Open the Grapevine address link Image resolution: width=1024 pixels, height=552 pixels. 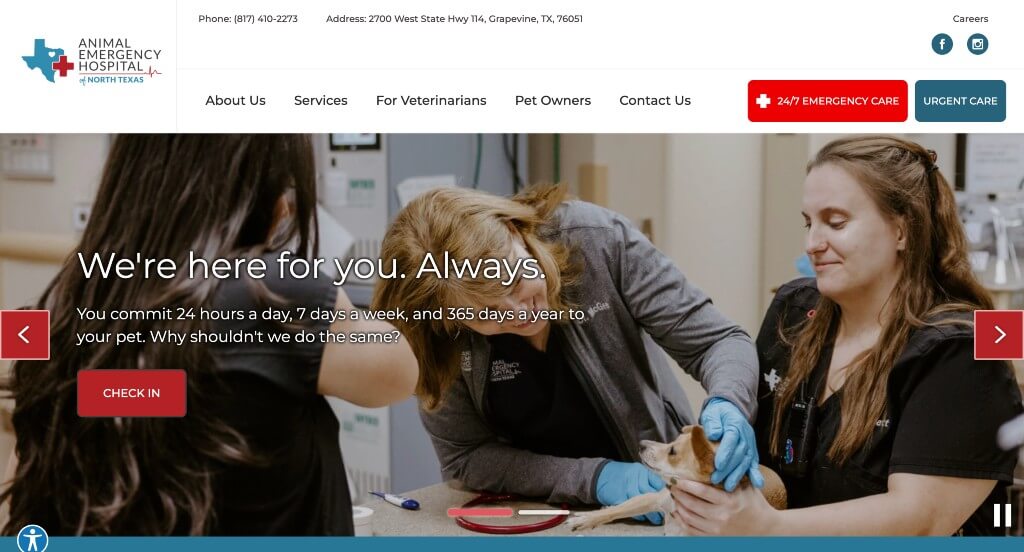point(475,19)
